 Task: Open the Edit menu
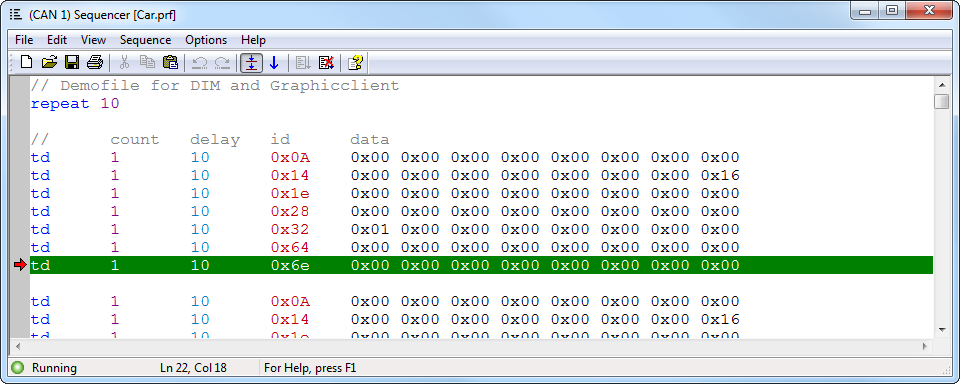(x=57, y=40)
